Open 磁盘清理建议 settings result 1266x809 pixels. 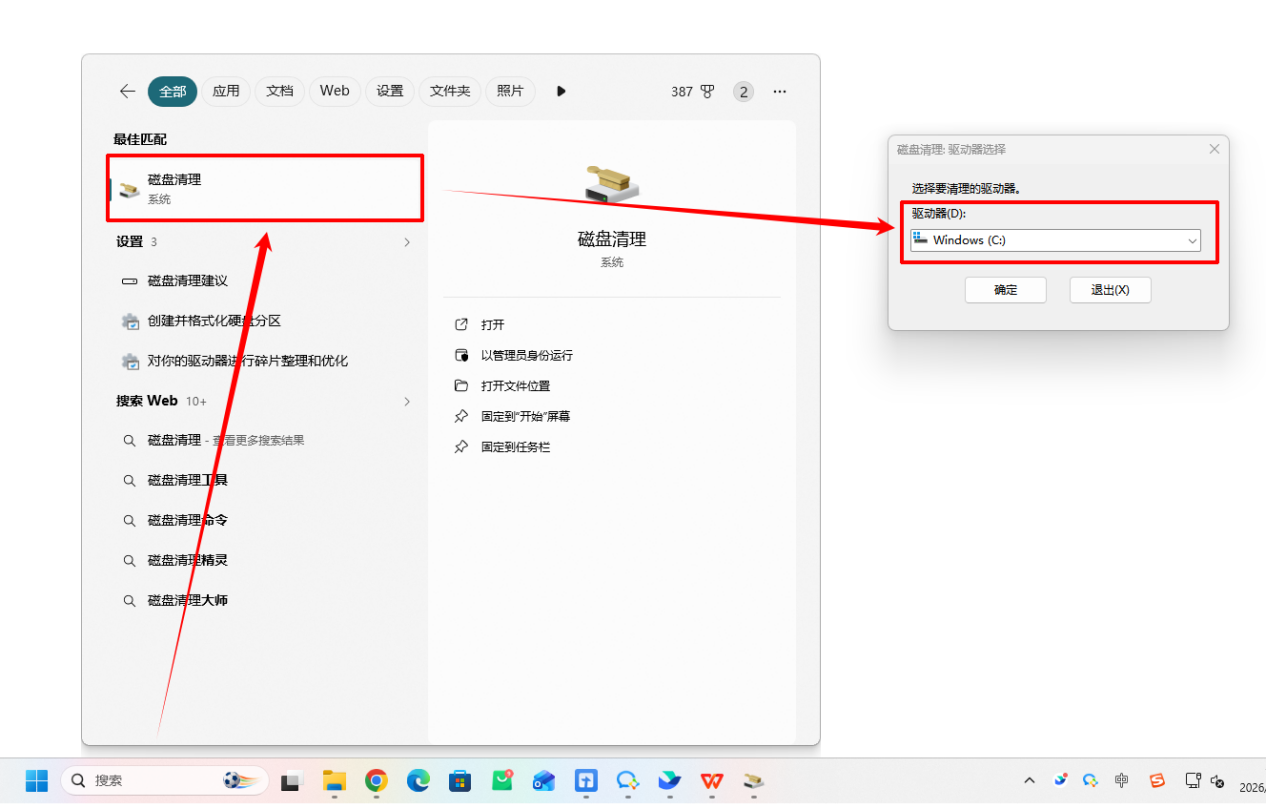pos(265,281)
